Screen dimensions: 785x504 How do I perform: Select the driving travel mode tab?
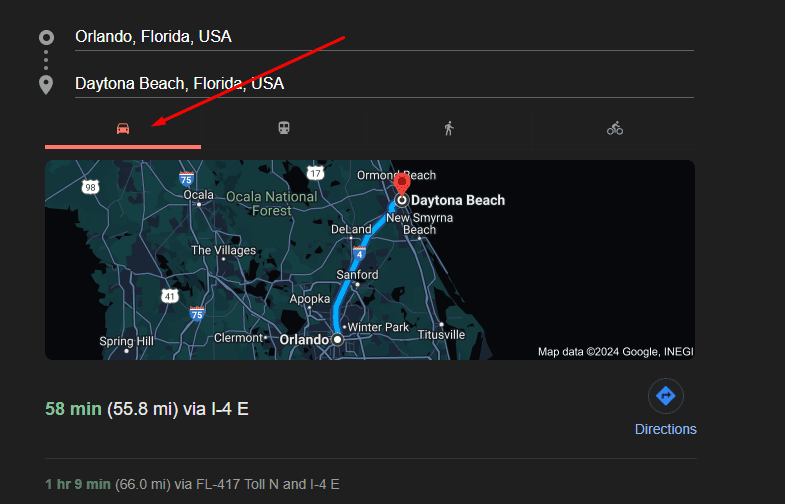(x=123, y=128)
